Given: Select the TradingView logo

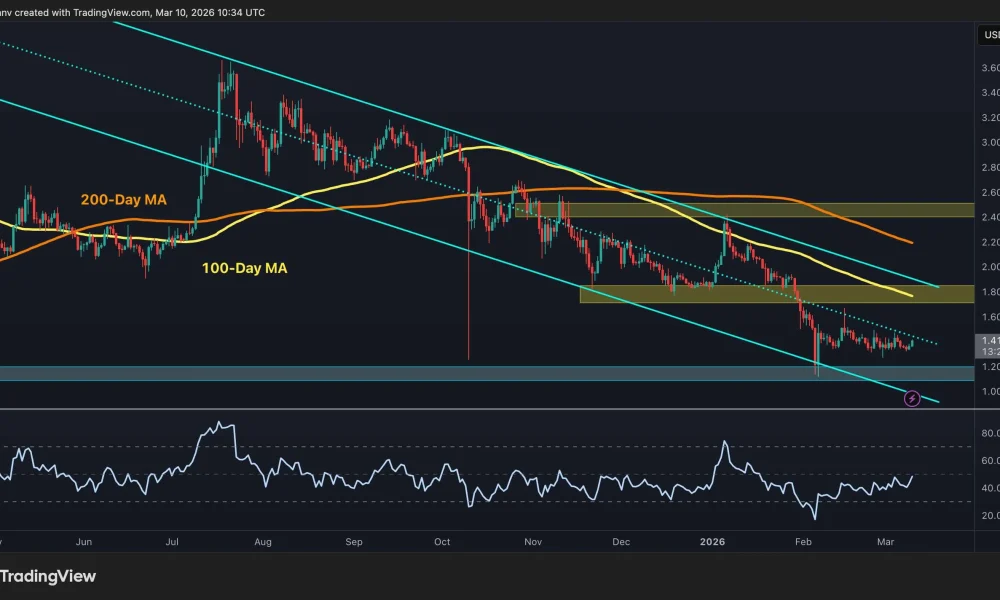Looking at the screenshot, I should point(48,576).
